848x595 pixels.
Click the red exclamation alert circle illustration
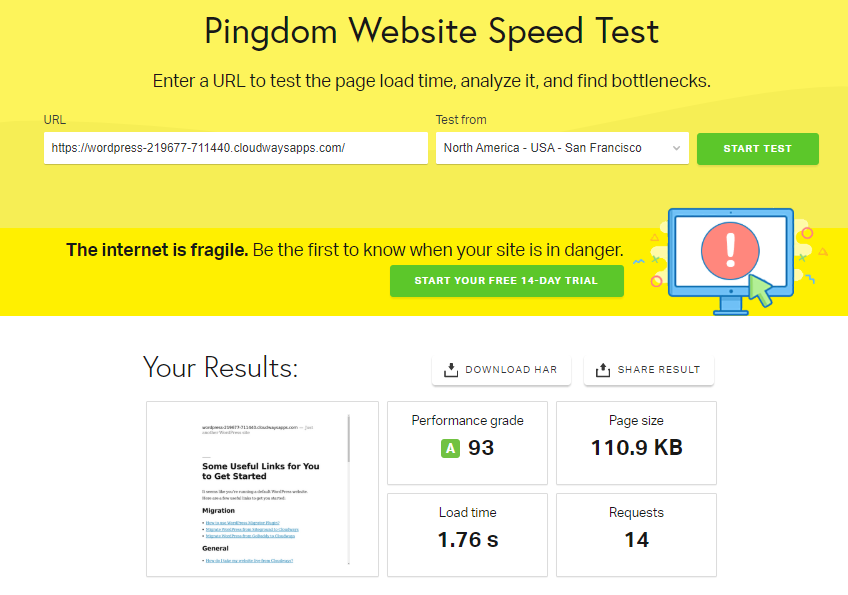click(730, 251)
